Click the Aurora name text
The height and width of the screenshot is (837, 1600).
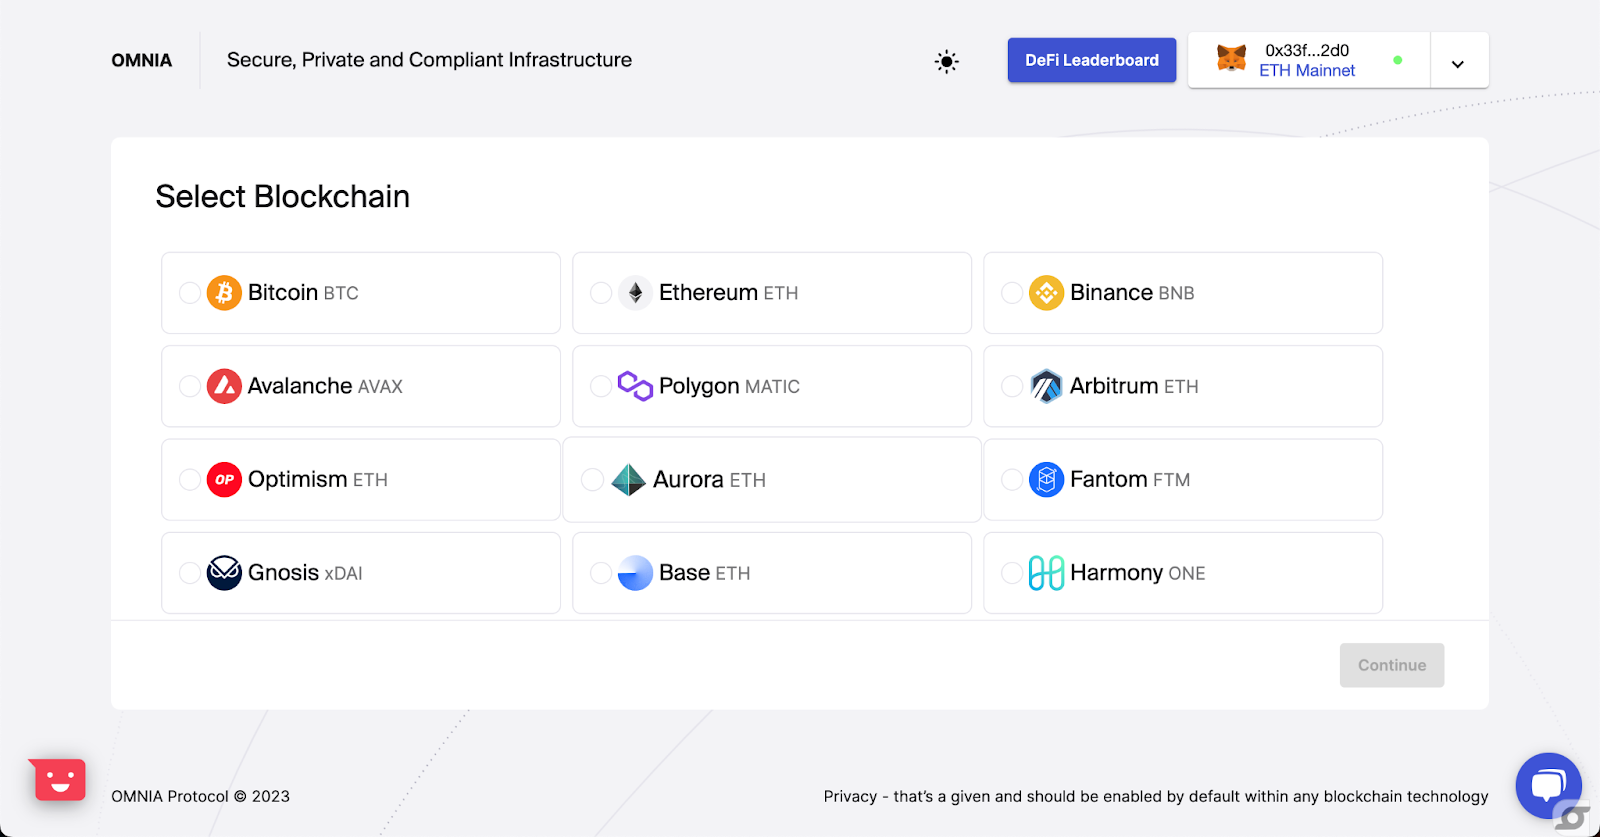(x=688, y=479)
